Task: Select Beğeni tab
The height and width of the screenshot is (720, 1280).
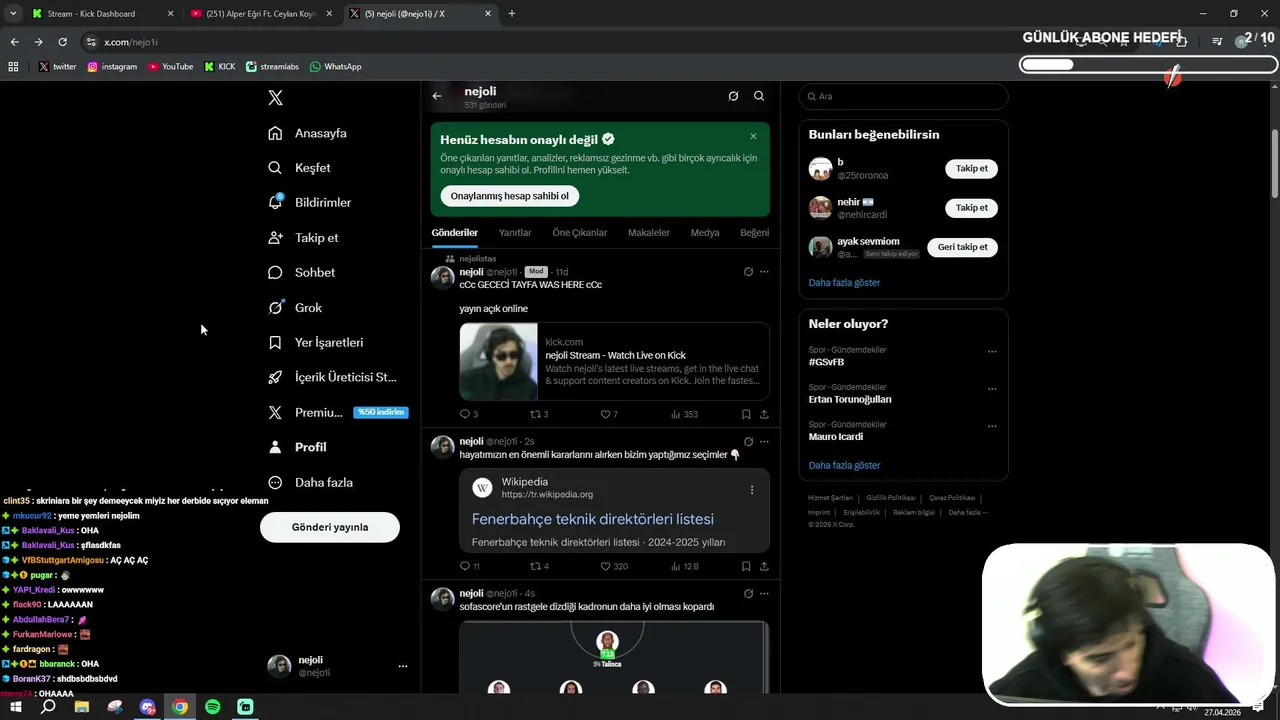Action: (x=755, y=233)
